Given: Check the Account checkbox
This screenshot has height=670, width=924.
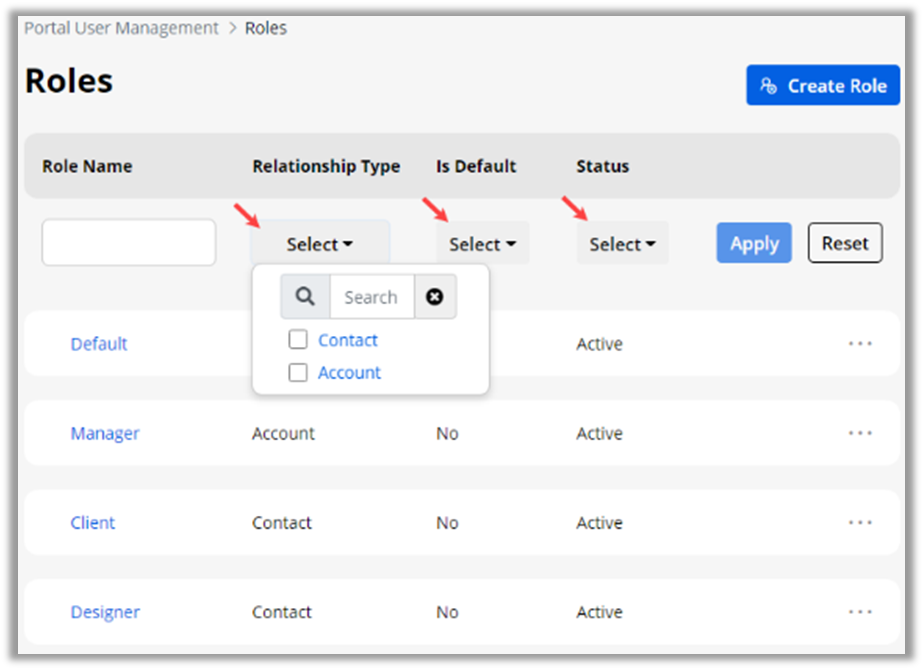Looking at the screenshot, I should (x=298, y=372).
